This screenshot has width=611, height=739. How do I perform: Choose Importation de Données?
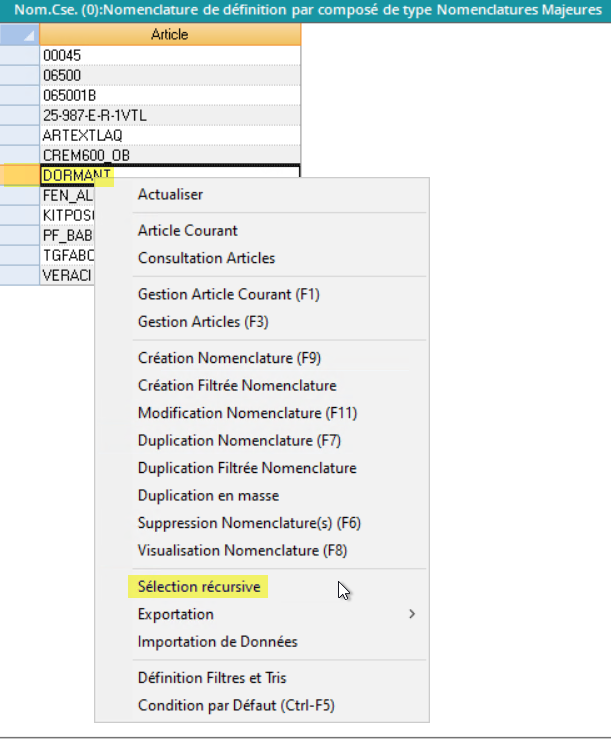tap(217, 641)
